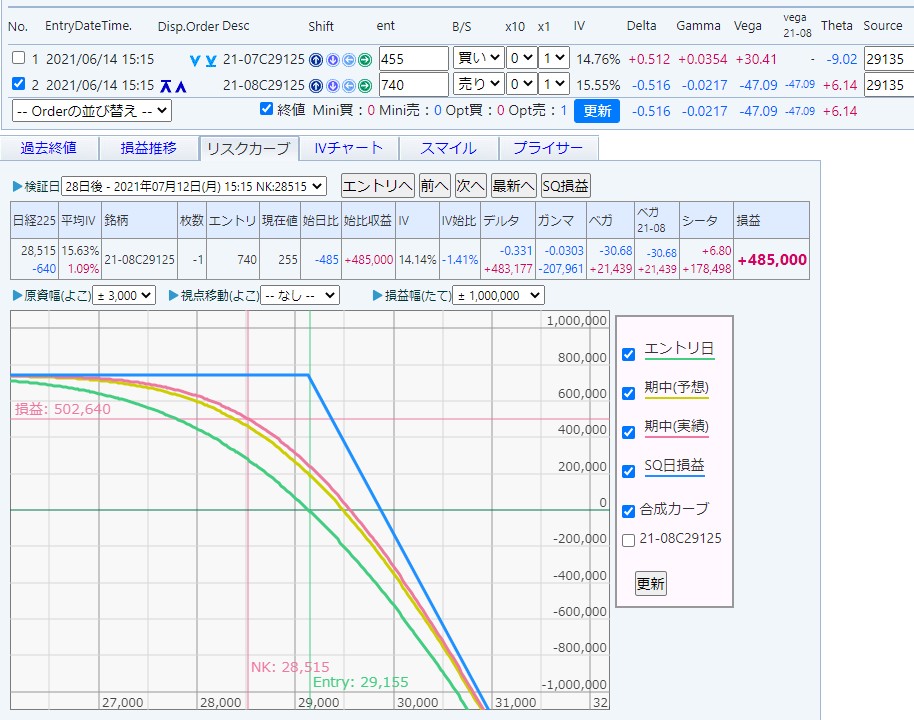914x720 pixels.
Task: Click the 最新へ button
Action: click(514, 186)
